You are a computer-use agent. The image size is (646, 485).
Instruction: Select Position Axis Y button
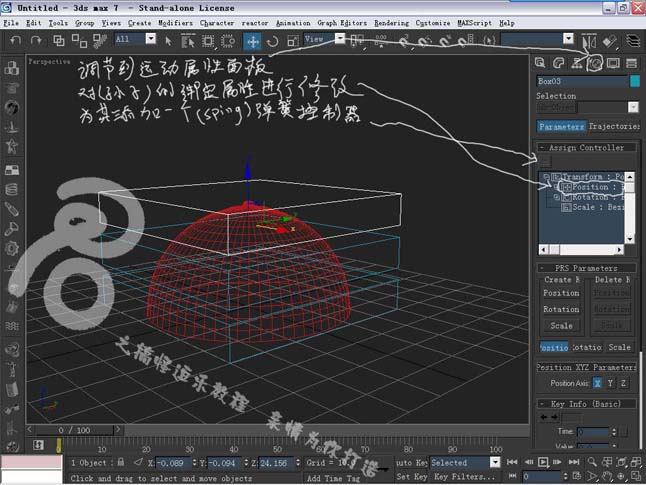(610, 383)
